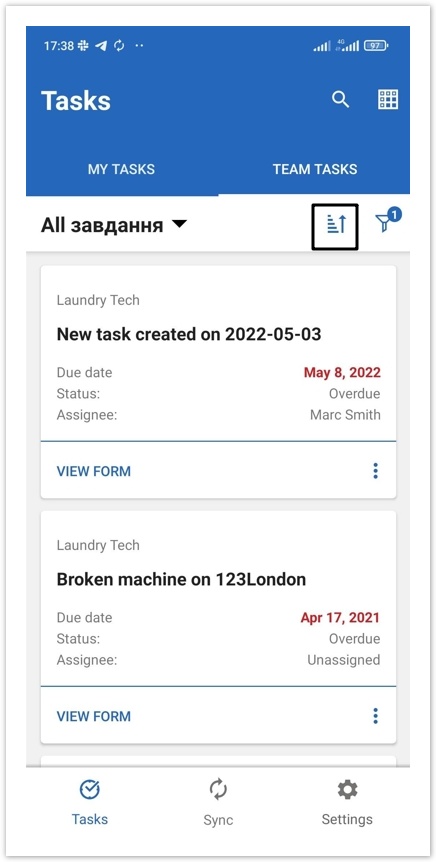Switch to the MY TASKS tab
This screenshot has height=862, width=436.
coord(122,169)
